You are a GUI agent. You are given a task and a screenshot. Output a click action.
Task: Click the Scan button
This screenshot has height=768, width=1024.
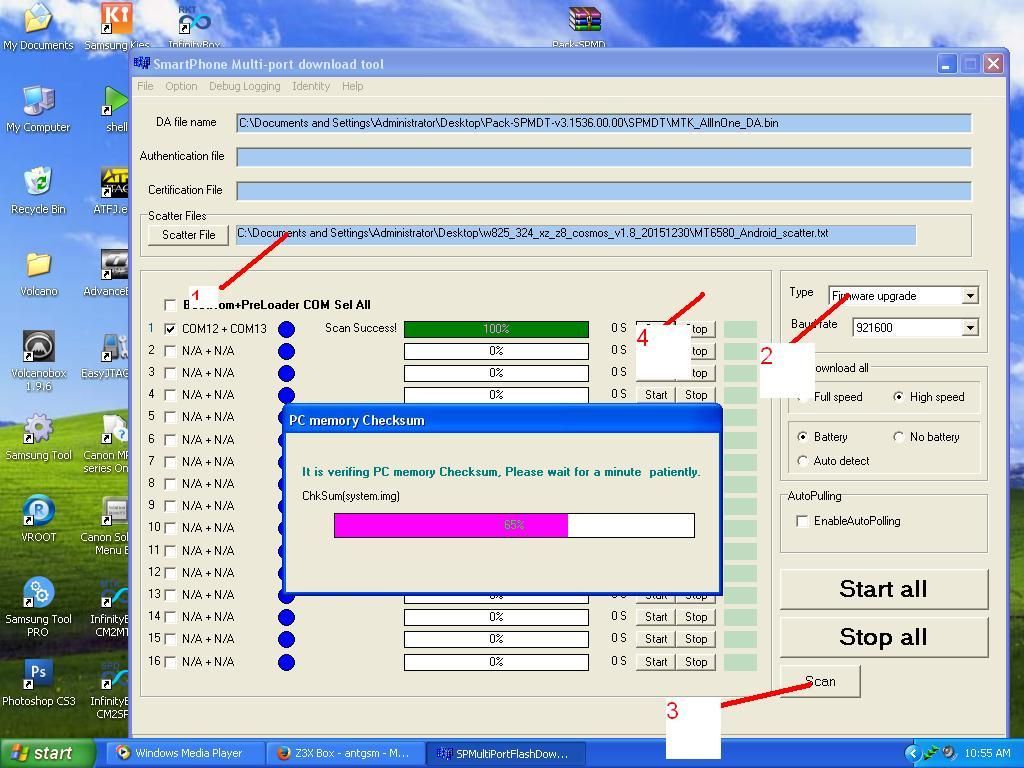pyautogui.click(x=820, y=682)
